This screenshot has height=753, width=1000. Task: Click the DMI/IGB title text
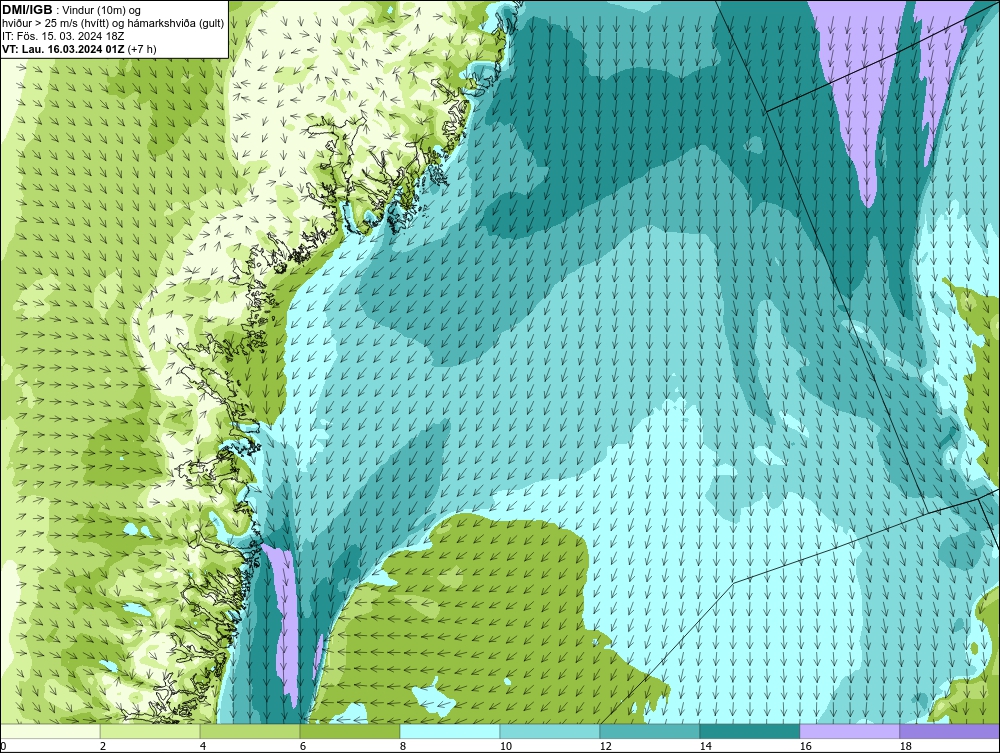(x=27, y=10)
